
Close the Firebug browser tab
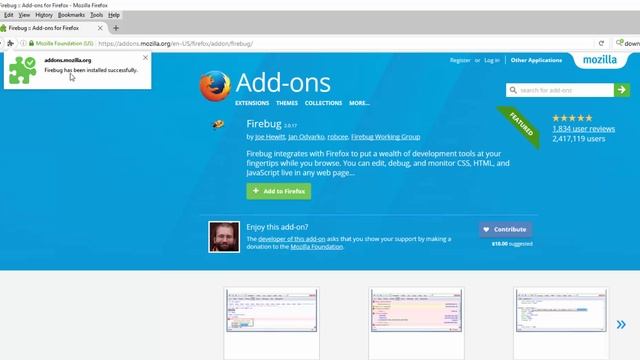click(x=100, y=28)
